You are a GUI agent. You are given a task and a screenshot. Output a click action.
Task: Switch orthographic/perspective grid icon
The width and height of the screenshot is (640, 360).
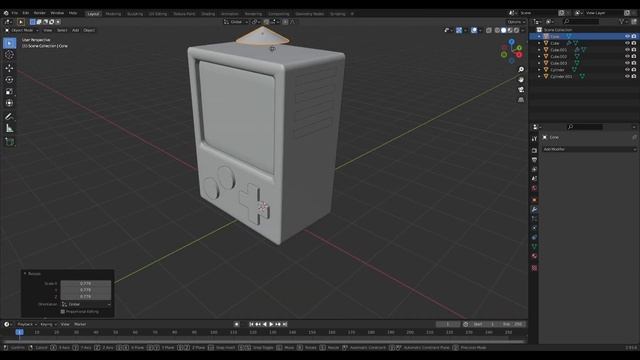tap(521, 100)
